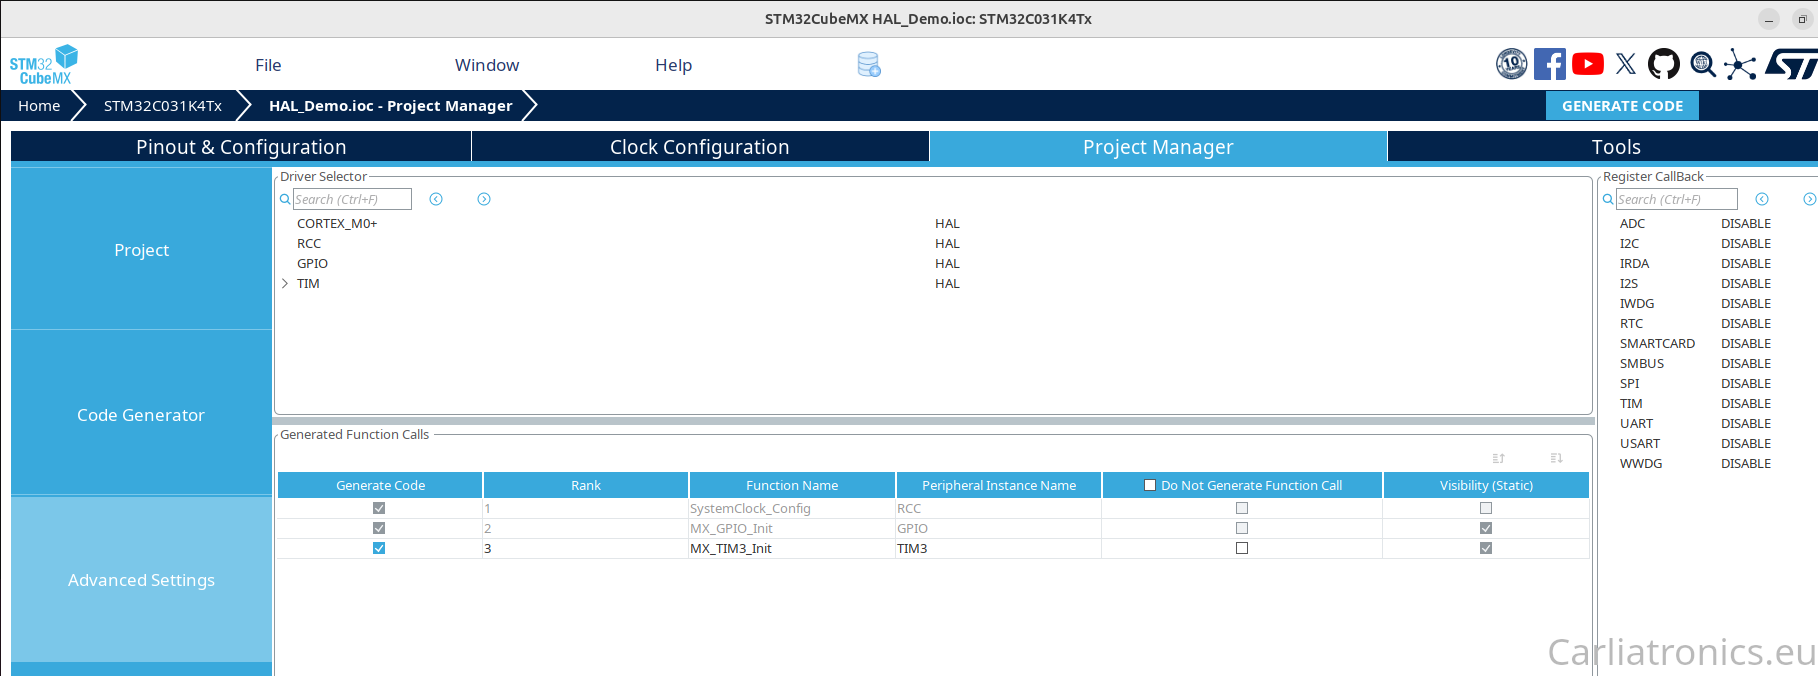Click the MX_TIM3_Init function name cell
Image resolution: width=1818 pixels, height=676 pixels.
(x=792, y=548)
